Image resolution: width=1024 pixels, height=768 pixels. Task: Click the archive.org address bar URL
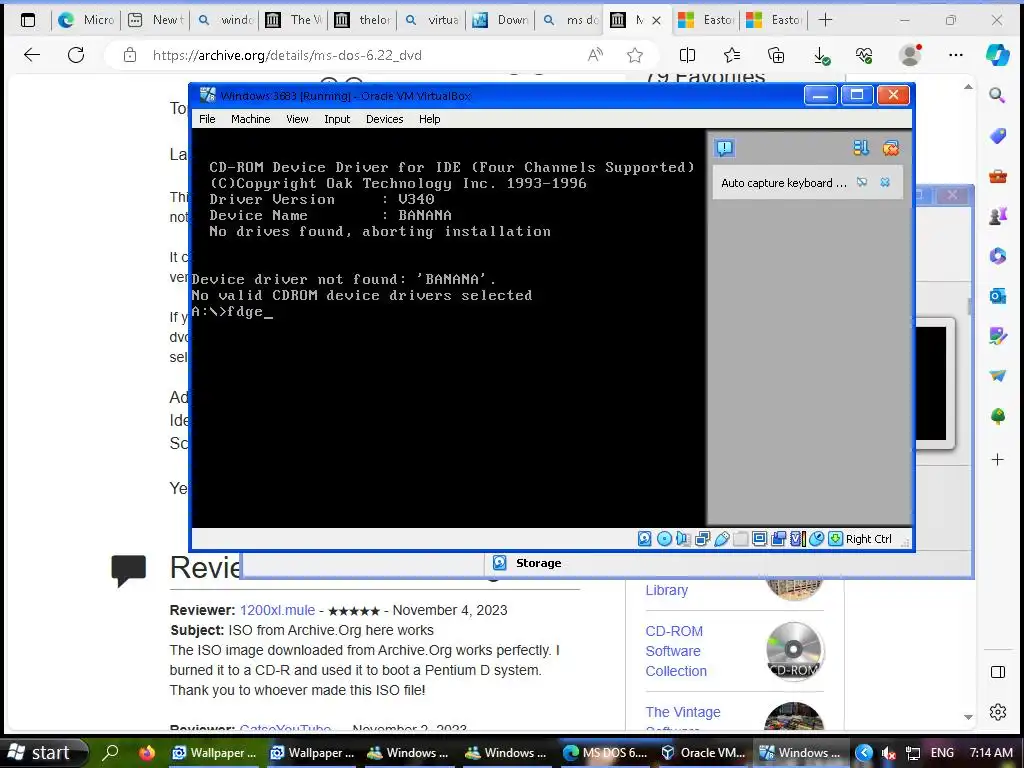click(x=287, y=56)
